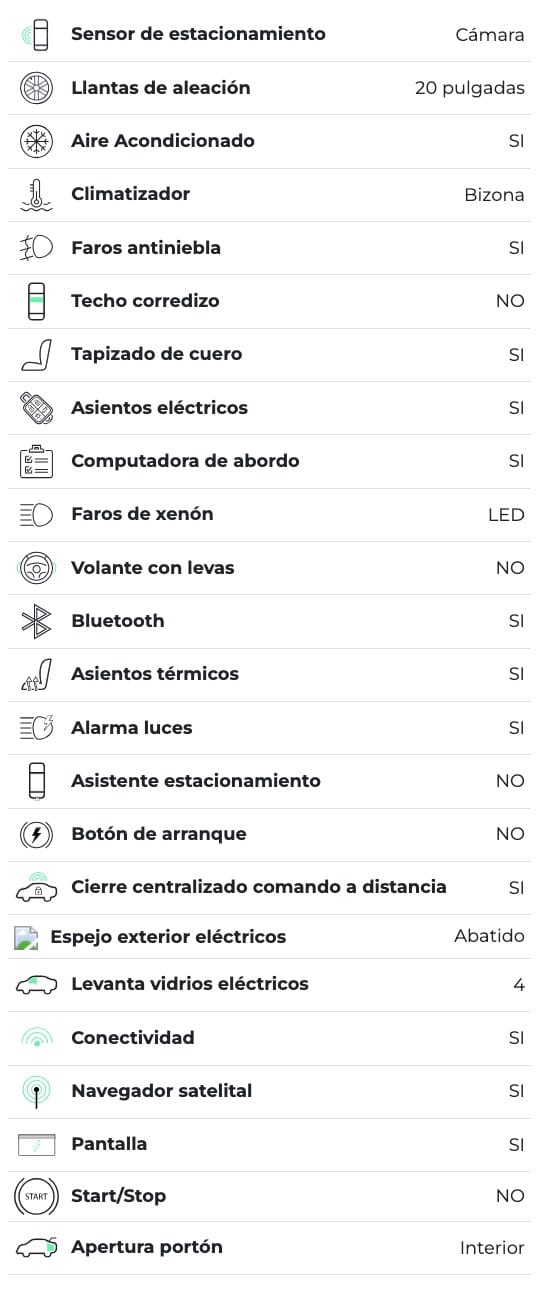Click the Conectividad wifi icon

36,1038
